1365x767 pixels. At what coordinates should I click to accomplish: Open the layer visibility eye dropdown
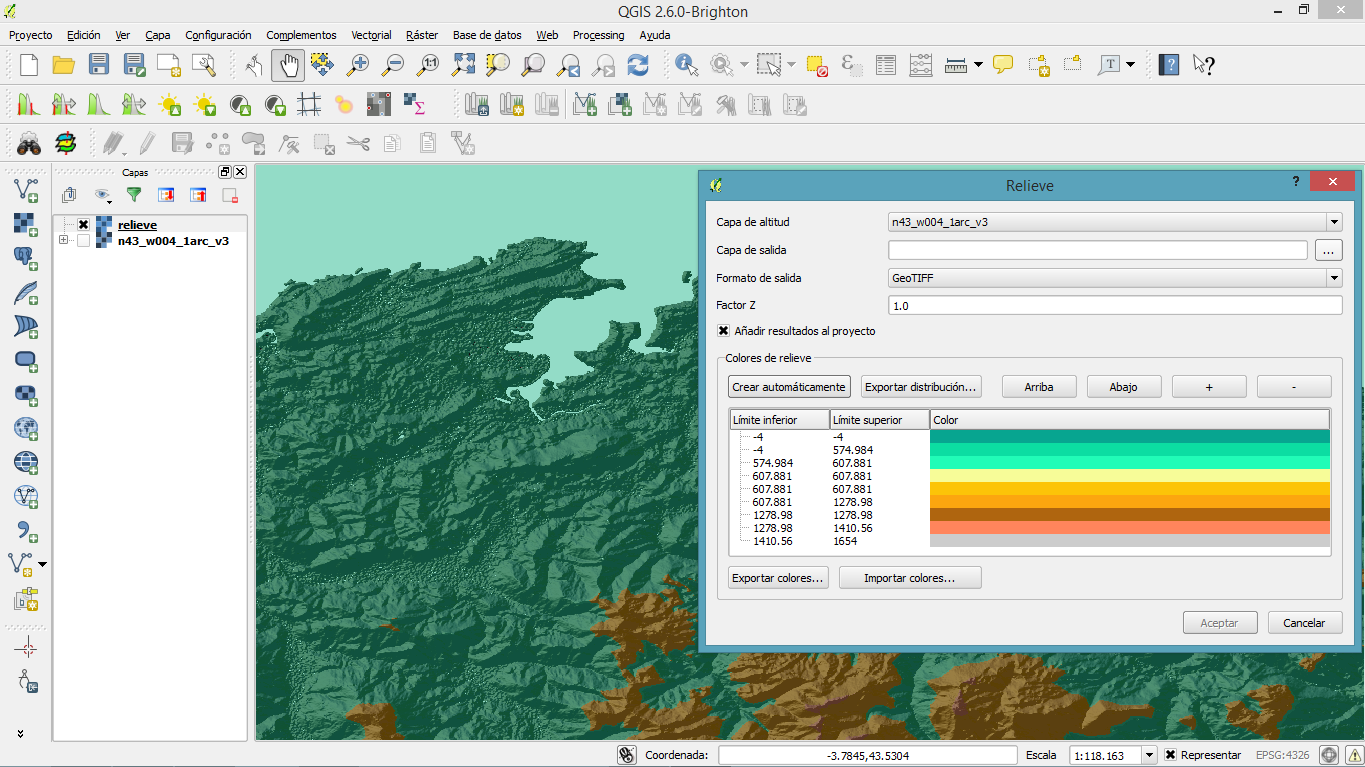108,203
